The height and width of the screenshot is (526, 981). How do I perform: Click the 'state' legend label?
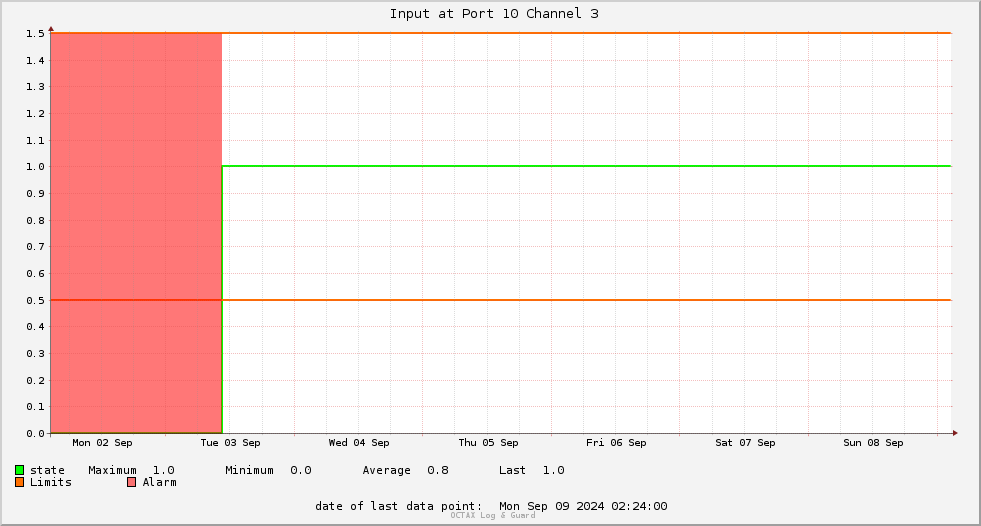[48, 470]
